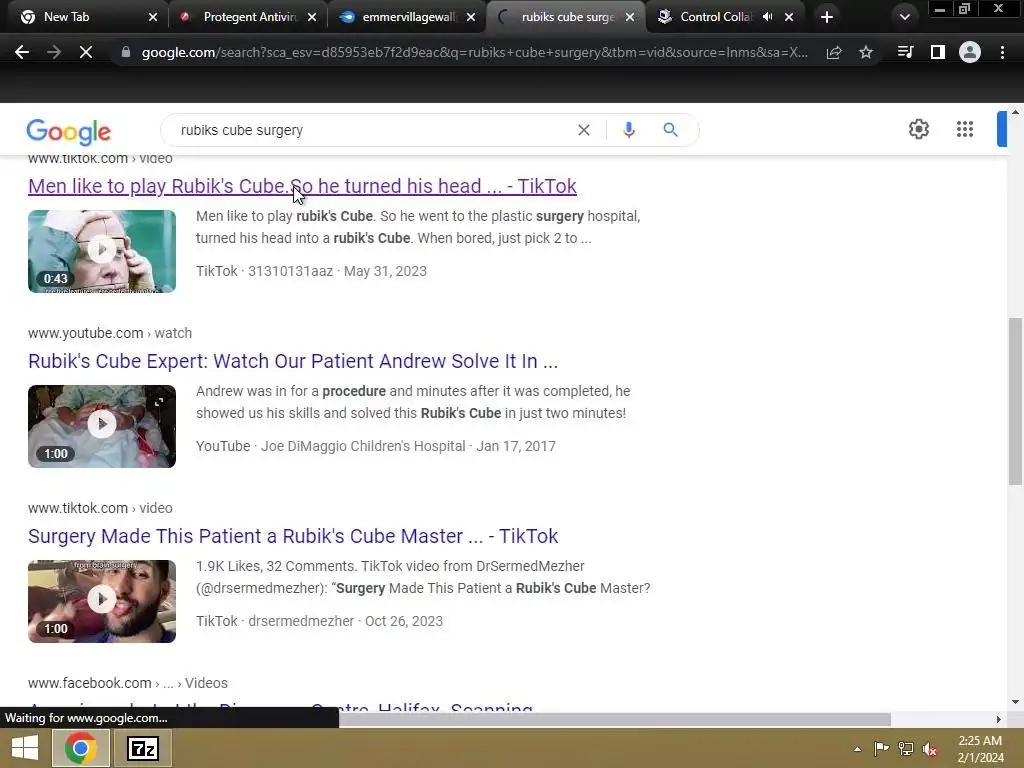
Task: Open 7-Zip from the taskbar
Action: (143, 748)
